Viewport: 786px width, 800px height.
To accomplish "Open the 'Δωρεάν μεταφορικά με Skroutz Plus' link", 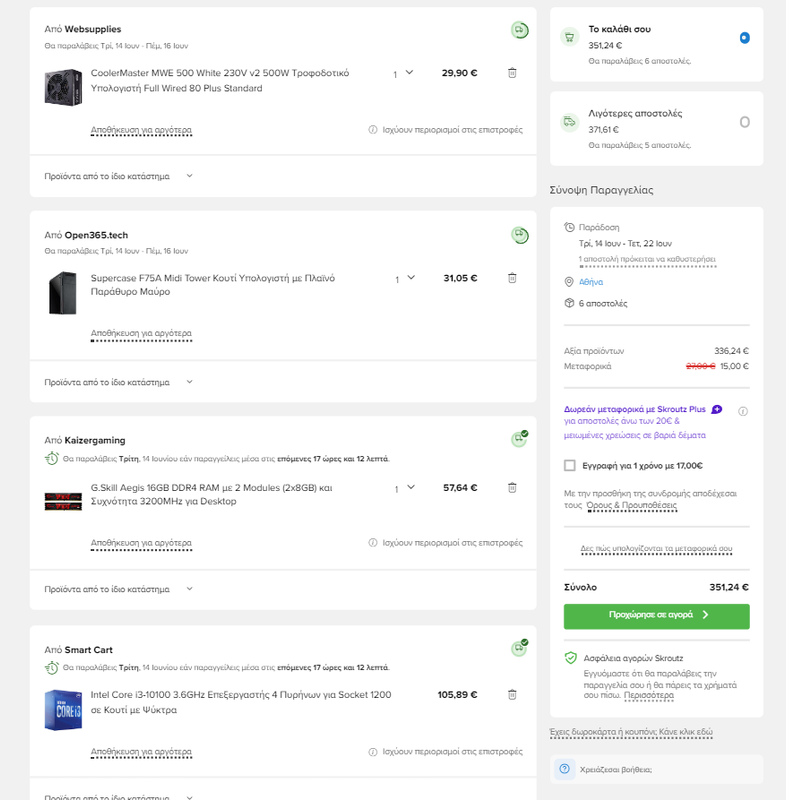I will pos(635,409).
